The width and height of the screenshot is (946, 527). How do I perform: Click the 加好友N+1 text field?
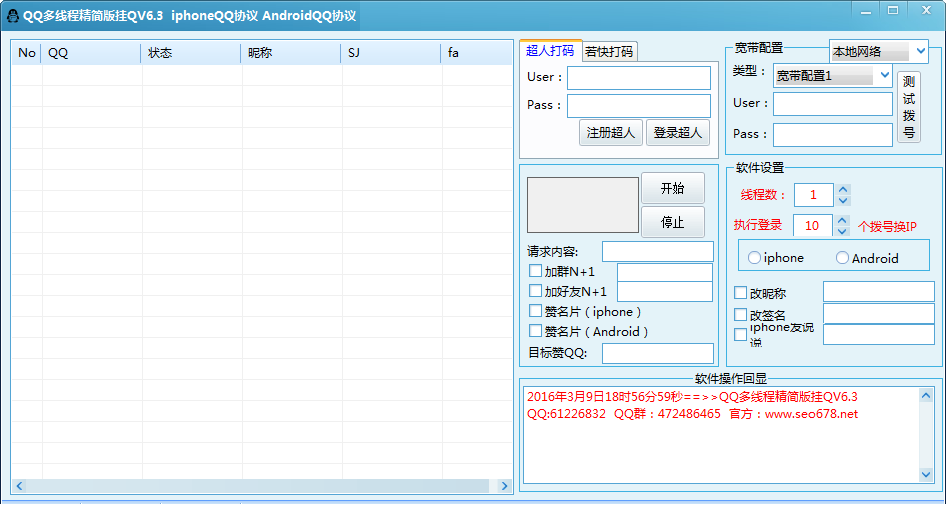pos(665,292)
